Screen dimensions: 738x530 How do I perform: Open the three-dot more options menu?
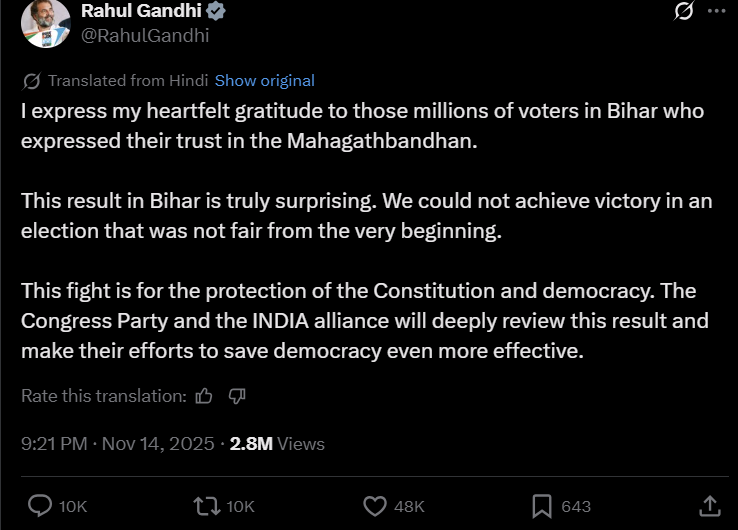(x=716, y=11)
